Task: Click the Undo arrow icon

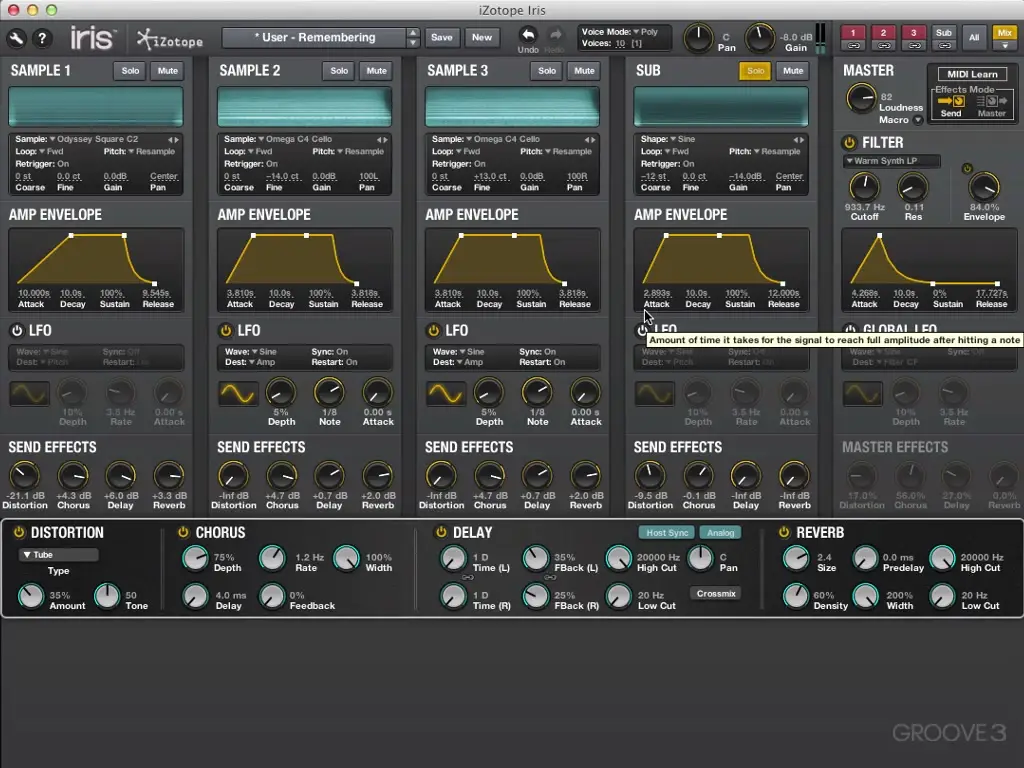Action: pyautogui.click(x=528, y=35)
